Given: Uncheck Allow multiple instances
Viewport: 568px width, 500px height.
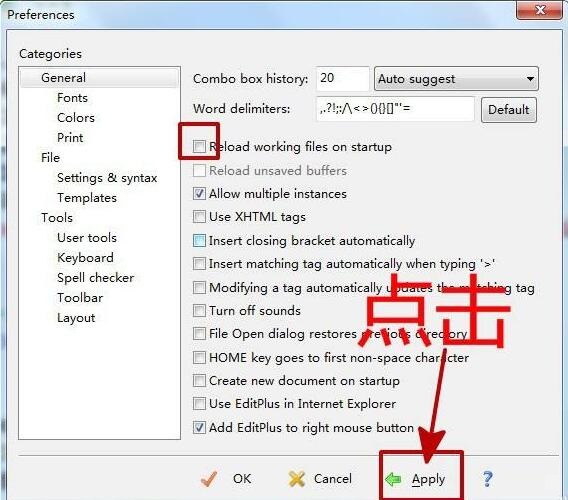Looking at the screenshot, I should tap(199, 193).
